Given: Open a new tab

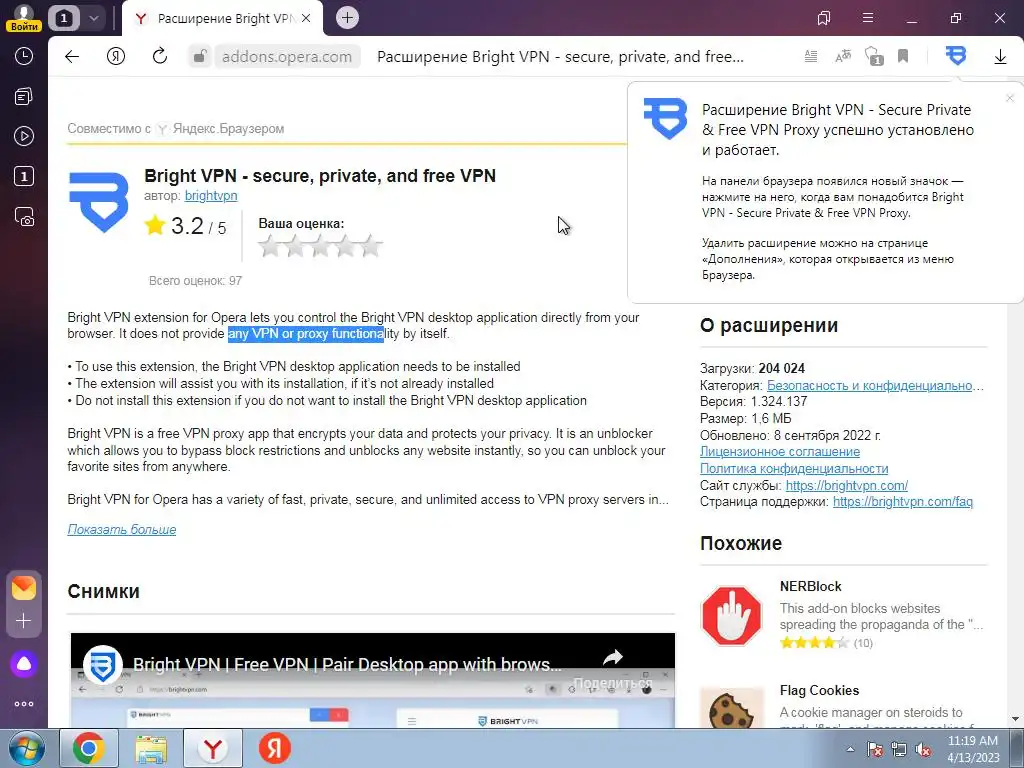Looking at the screenshot, I should (x=347, y=18).
